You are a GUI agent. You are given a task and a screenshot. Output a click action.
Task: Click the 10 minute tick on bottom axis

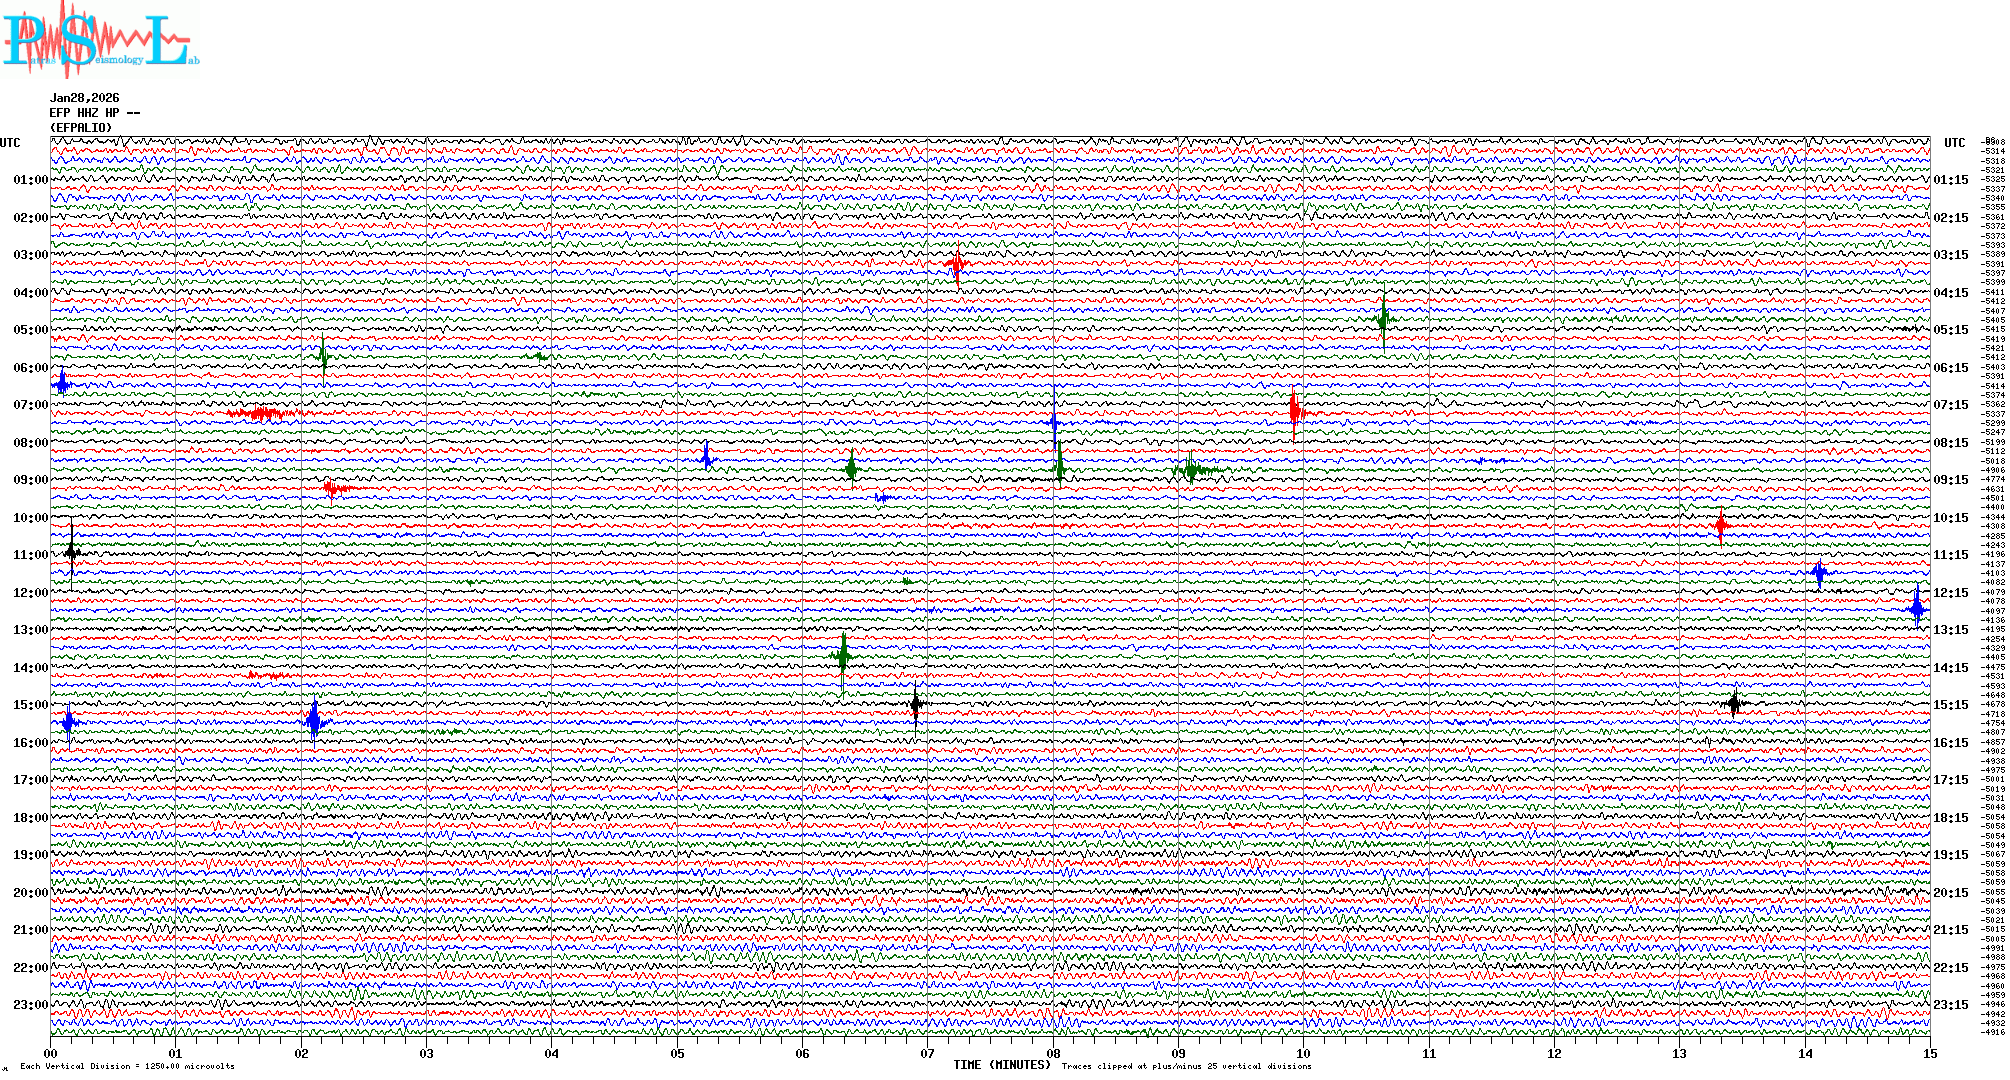[1303, 1053]
